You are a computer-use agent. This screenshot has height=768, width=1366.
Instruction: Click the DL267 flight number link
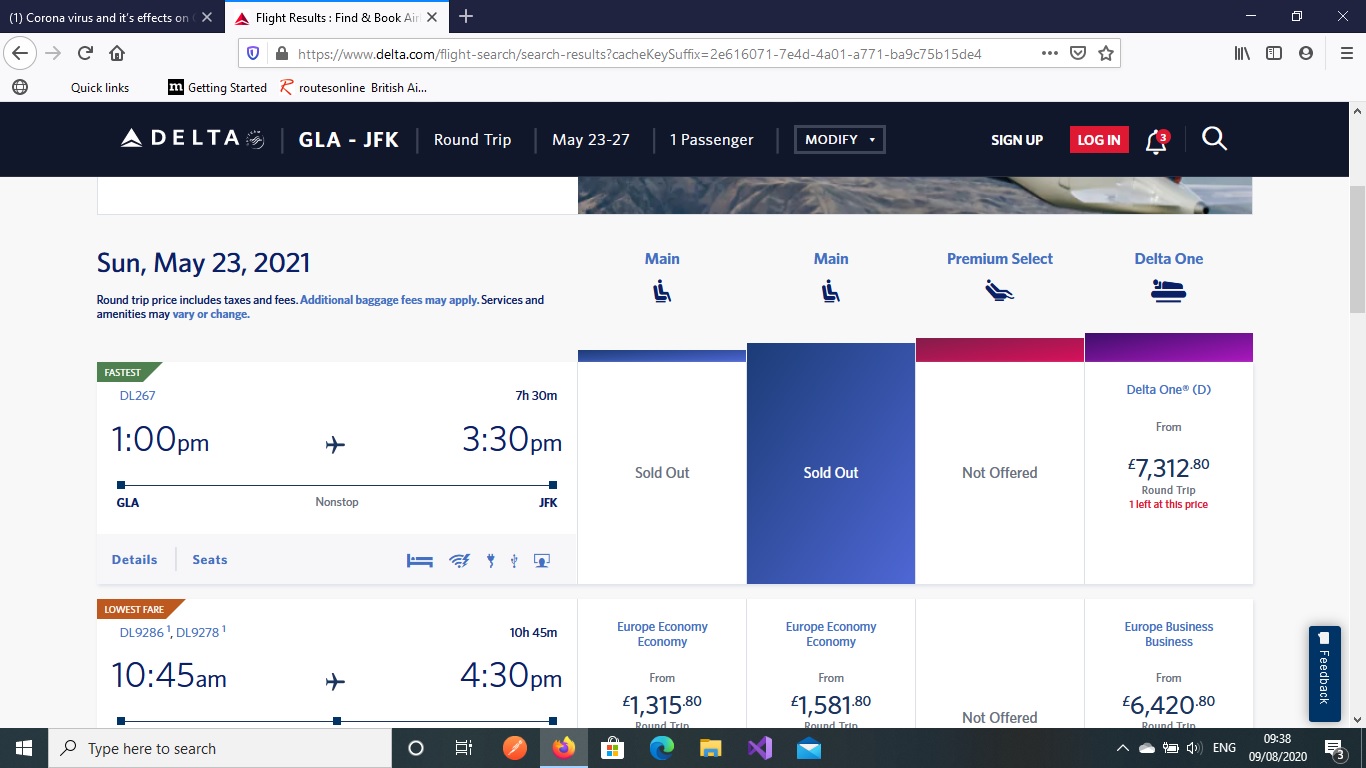click(x=137, y=395)
